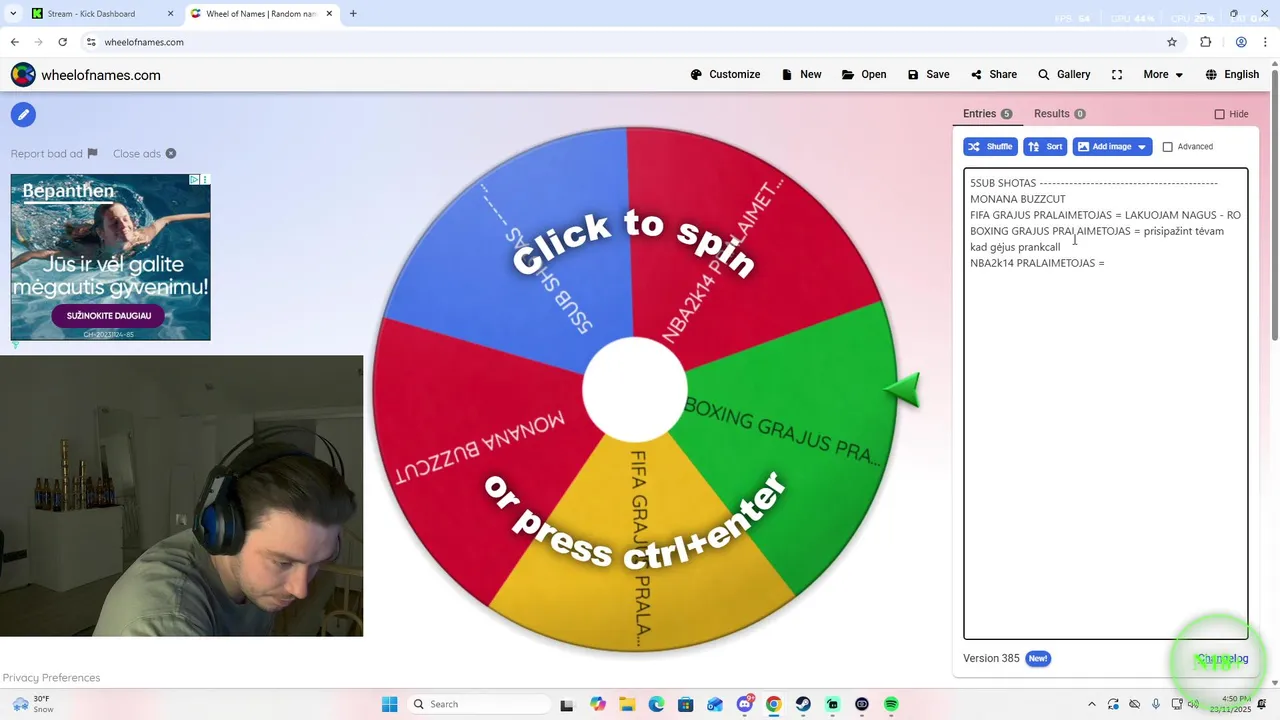Click the taskbar Search box
Image resolution: width=1280 pixels, height=720 pixels.
point(480,704)
